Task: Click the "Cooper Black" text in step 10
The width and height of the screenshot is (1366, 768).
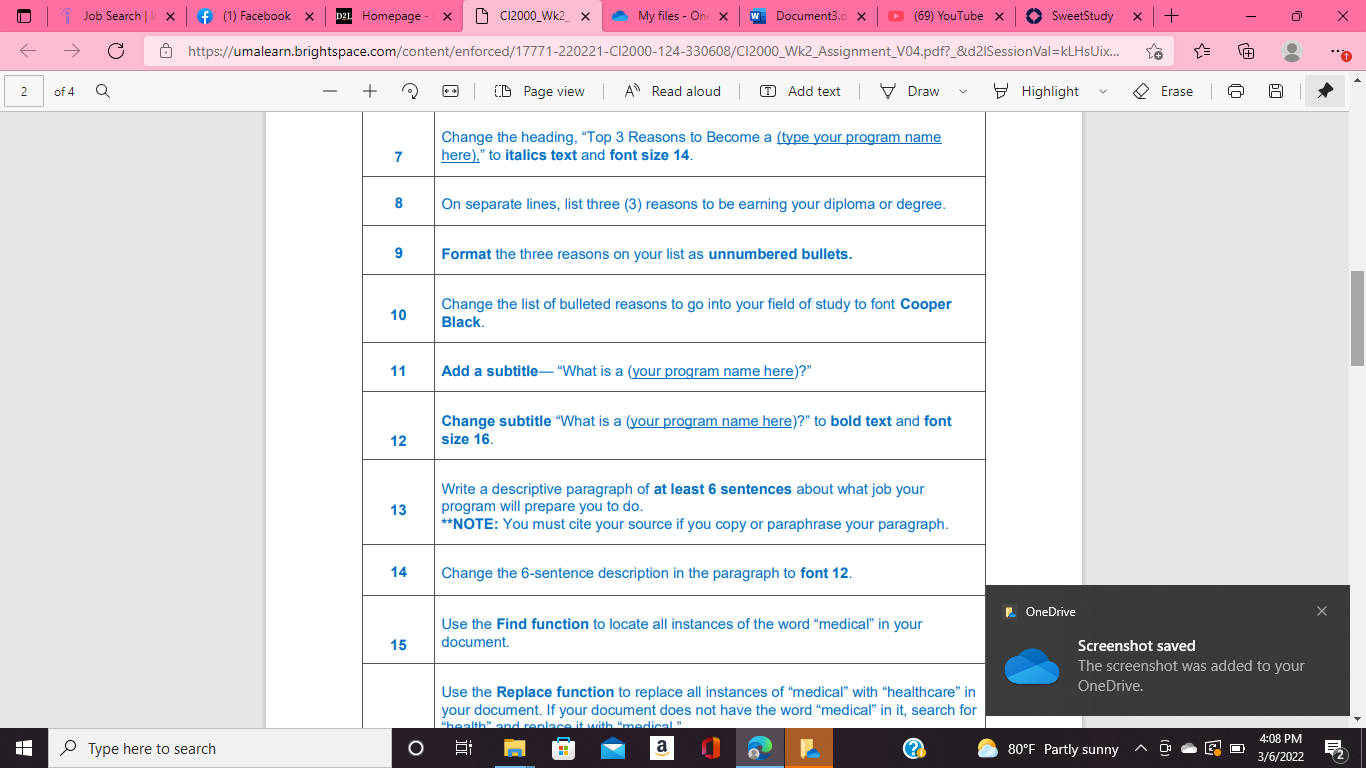Action: coord(696,313)
